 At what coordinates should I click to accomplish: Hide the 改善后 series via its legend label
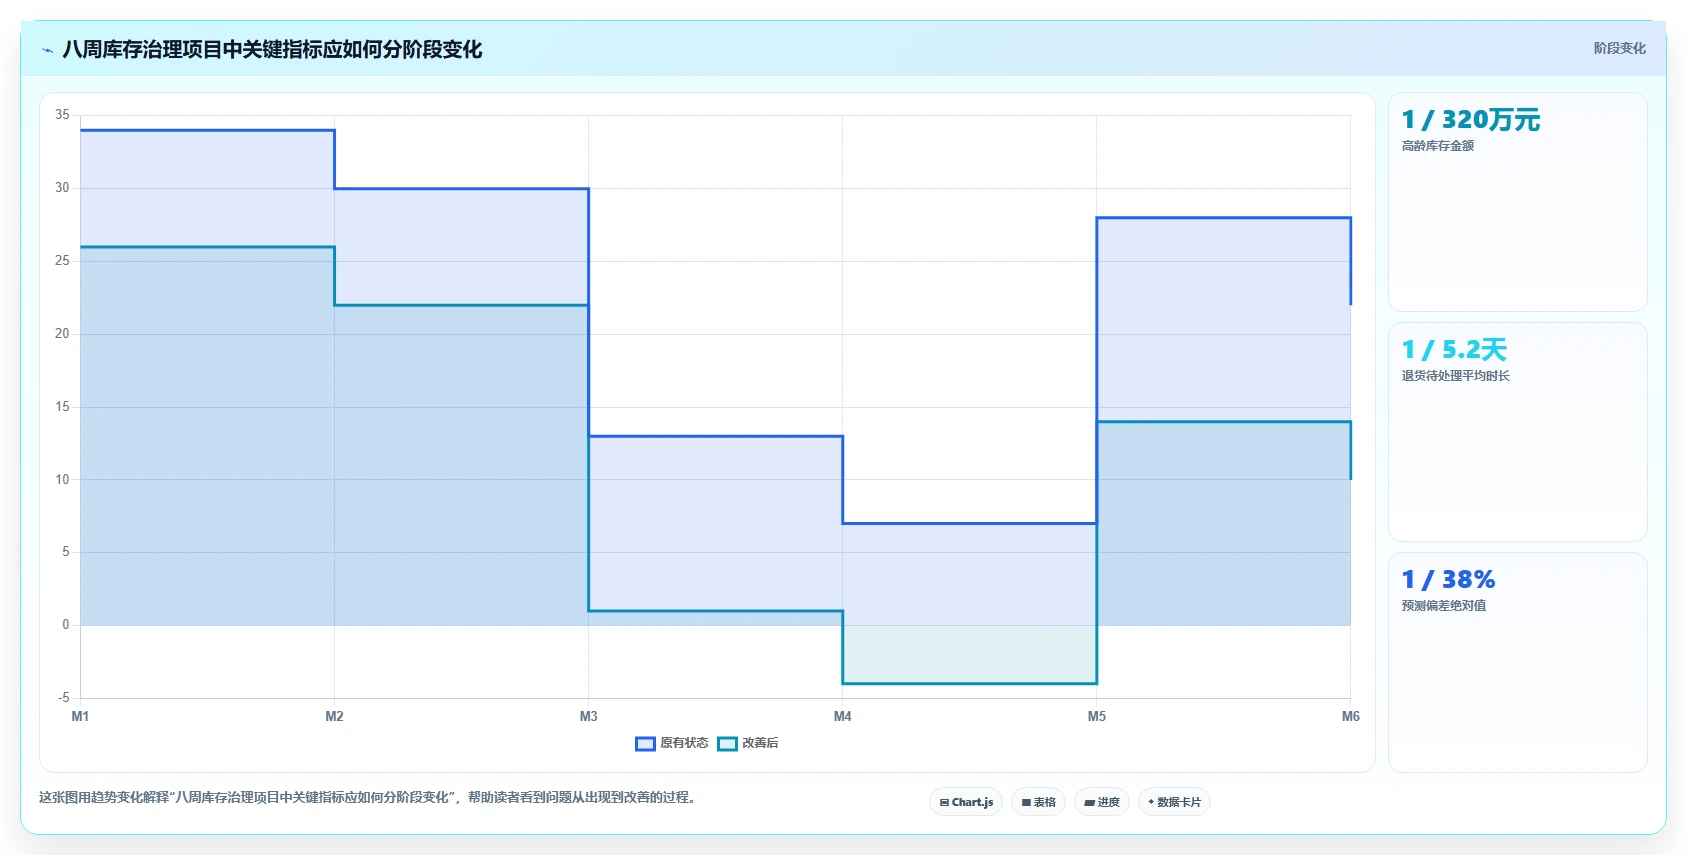(760, 743)
